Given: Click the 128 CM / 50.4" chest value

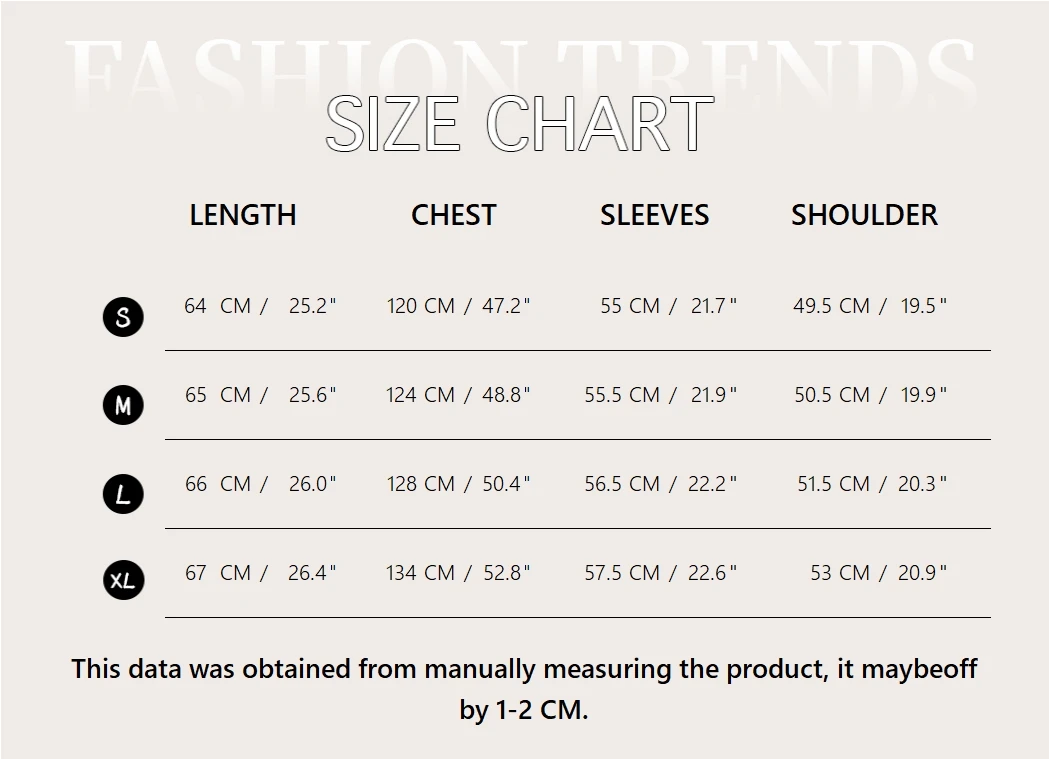Looking at the screenshot, I should (x=458, y=484).
